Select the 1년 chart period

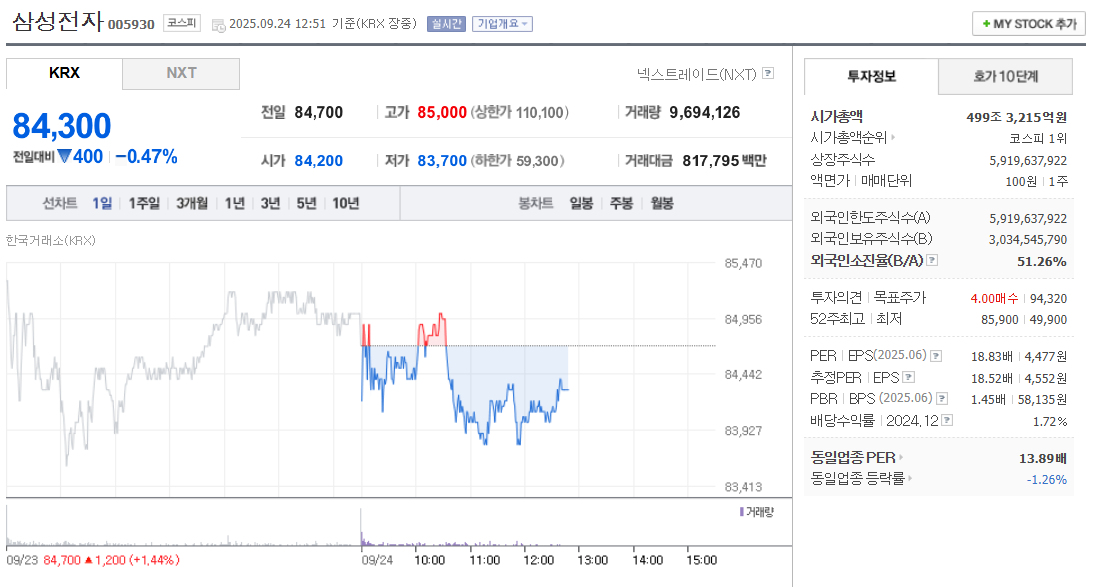[234, 203]
